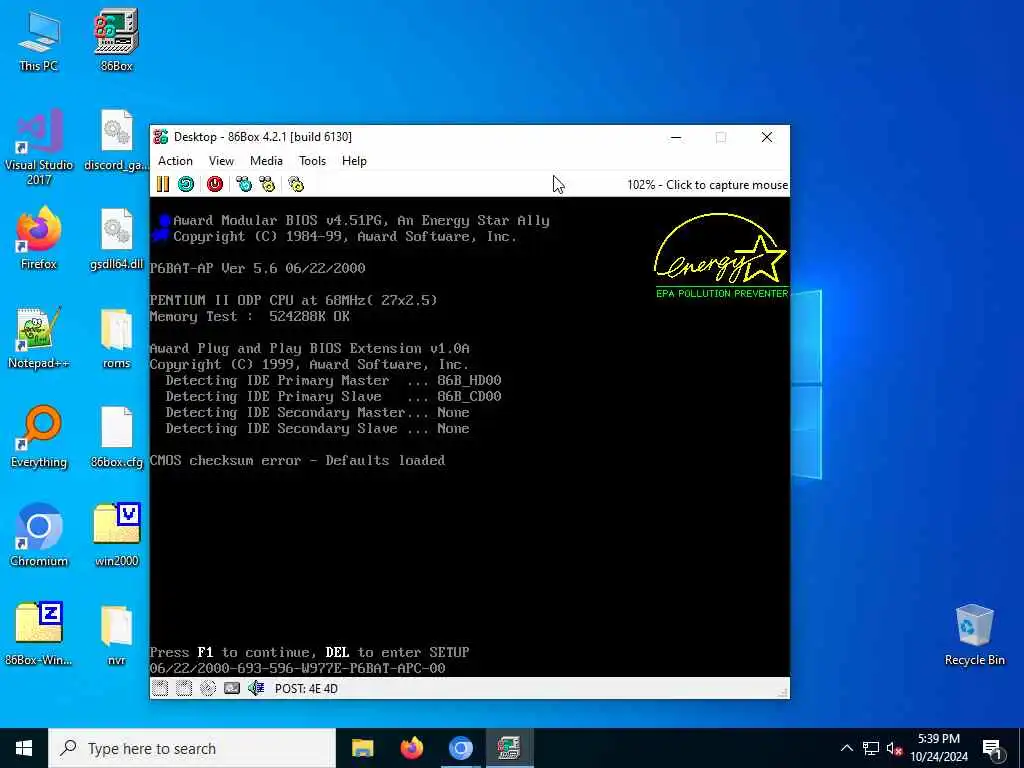The width and height of the screenshot is (1024, 768).
Task: Select the gsdll64.dll file icon
Action: [x=116, y=239]
